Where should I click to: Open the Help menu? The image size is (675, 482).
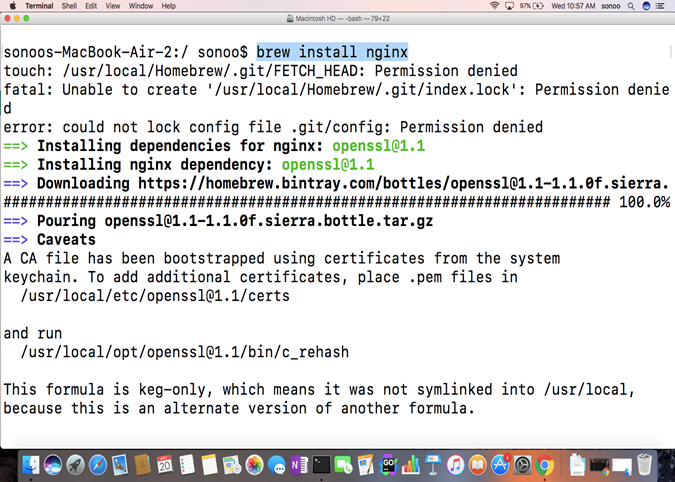(168, 6)
